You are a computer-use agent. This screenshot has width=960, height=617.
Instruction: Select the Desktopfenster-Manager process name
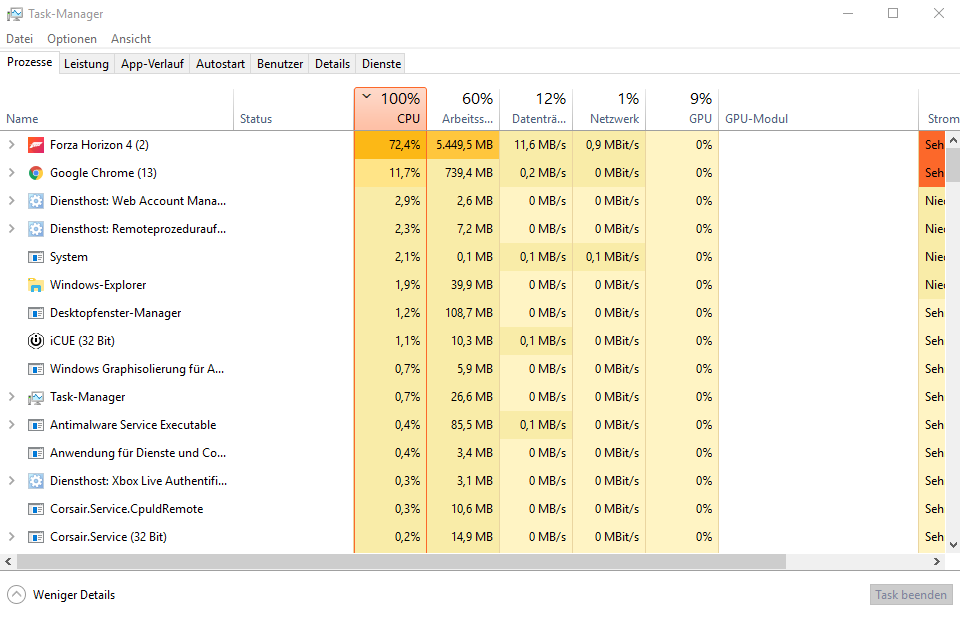[116, 313]
